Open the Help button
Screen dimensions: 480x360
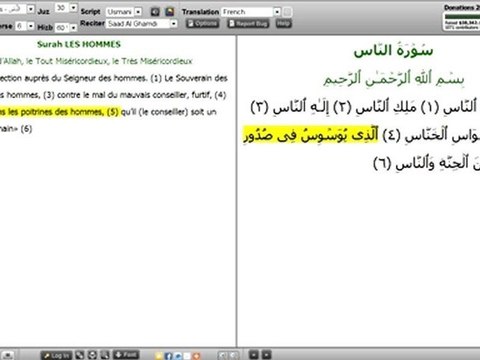click(x=283, y=24)
